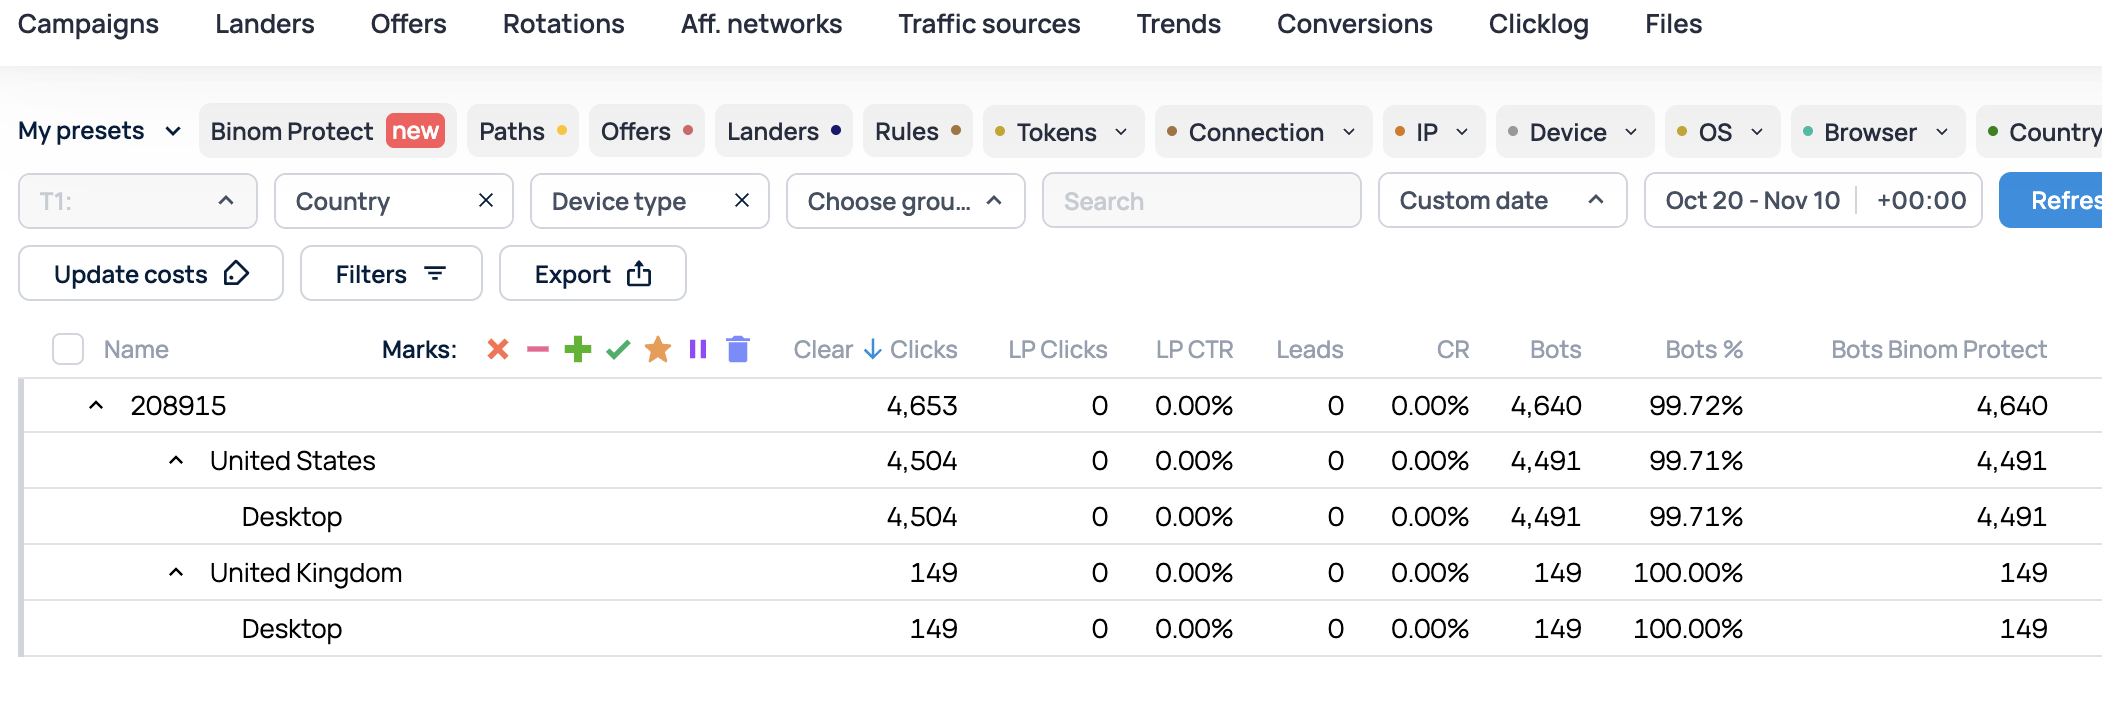Apply the green checkmark mark
Image resolution: width=2102 pixels, height=704 pixels.
tap(618, 349)
